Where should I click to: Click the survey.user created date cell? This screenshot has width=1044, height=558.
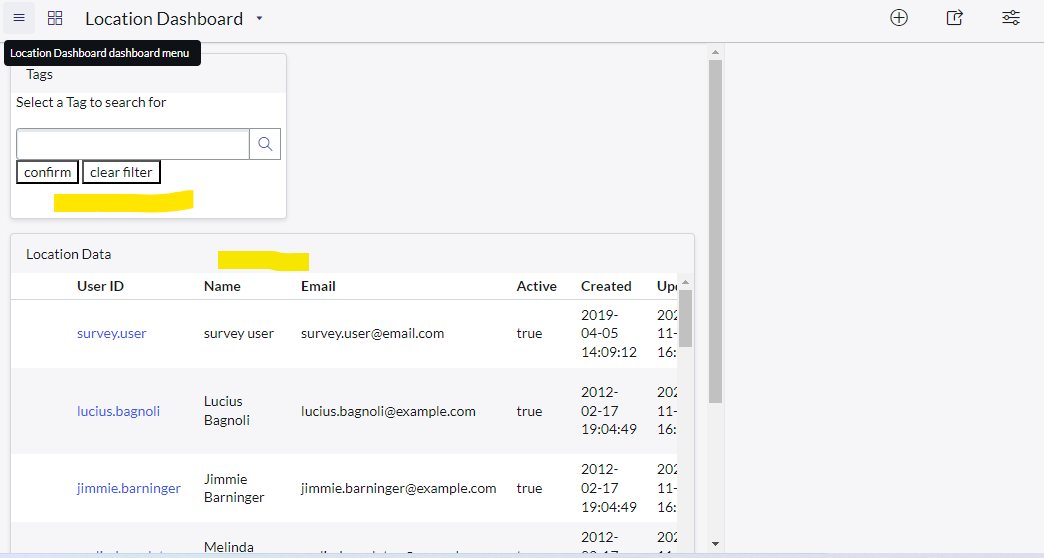[x=609, y=334]
